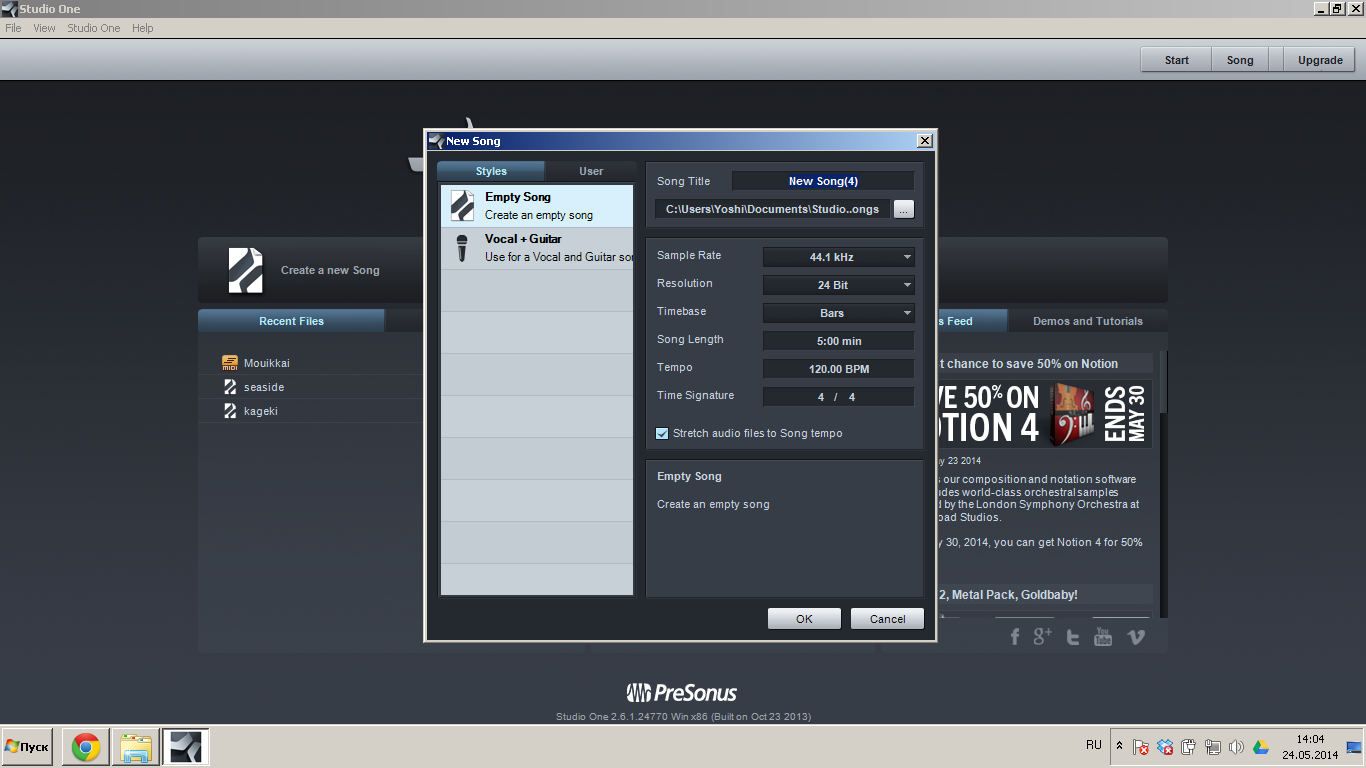Image resolution: width=1366 pixels, height=768 pixels.
Task: Open the Google+ social icon
Action: click(1043, 636)
